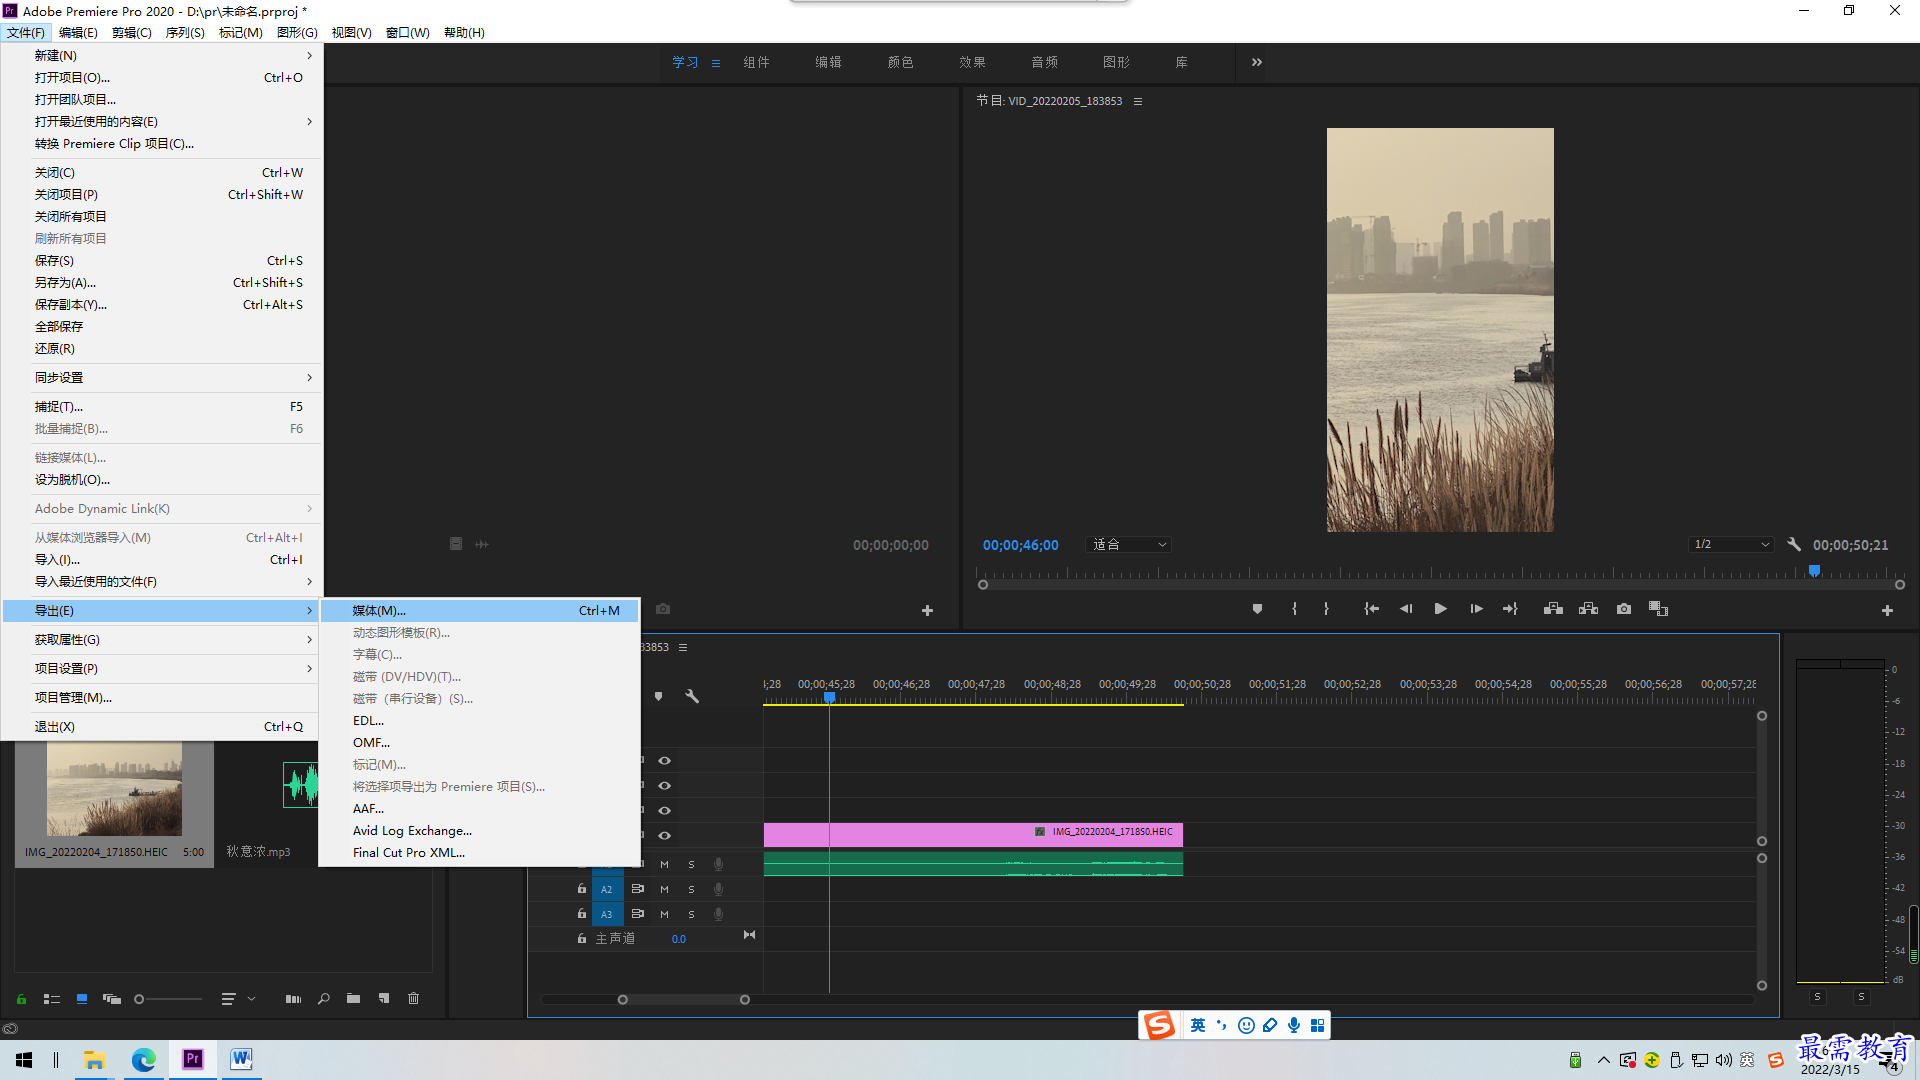The width and height of the screenshot is (1920, 1080).
Task: Click the Mark Out bracket icon
Action: pos(1326,609)
